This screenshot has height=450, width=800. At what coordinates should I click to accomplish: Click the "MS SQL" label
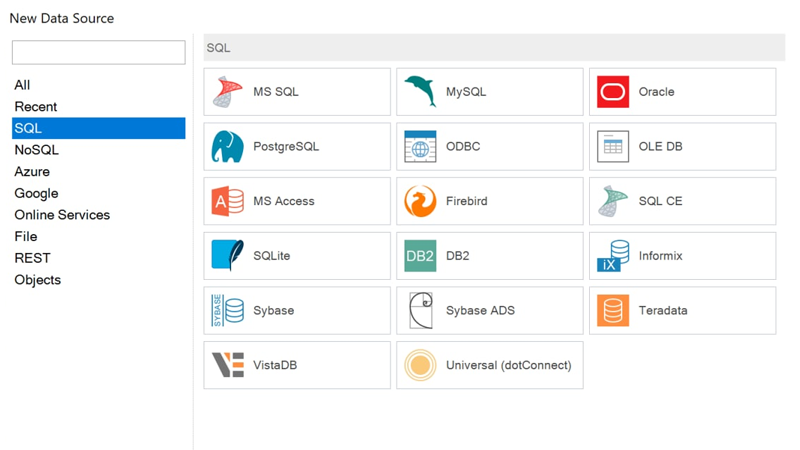[276, 92]
